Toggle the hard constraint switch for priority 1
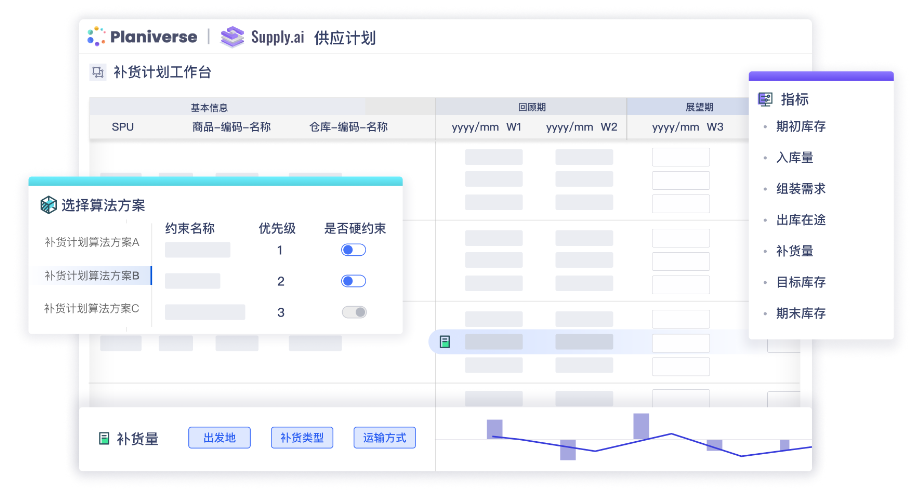The image size is (922, 499). click(353, 250)
